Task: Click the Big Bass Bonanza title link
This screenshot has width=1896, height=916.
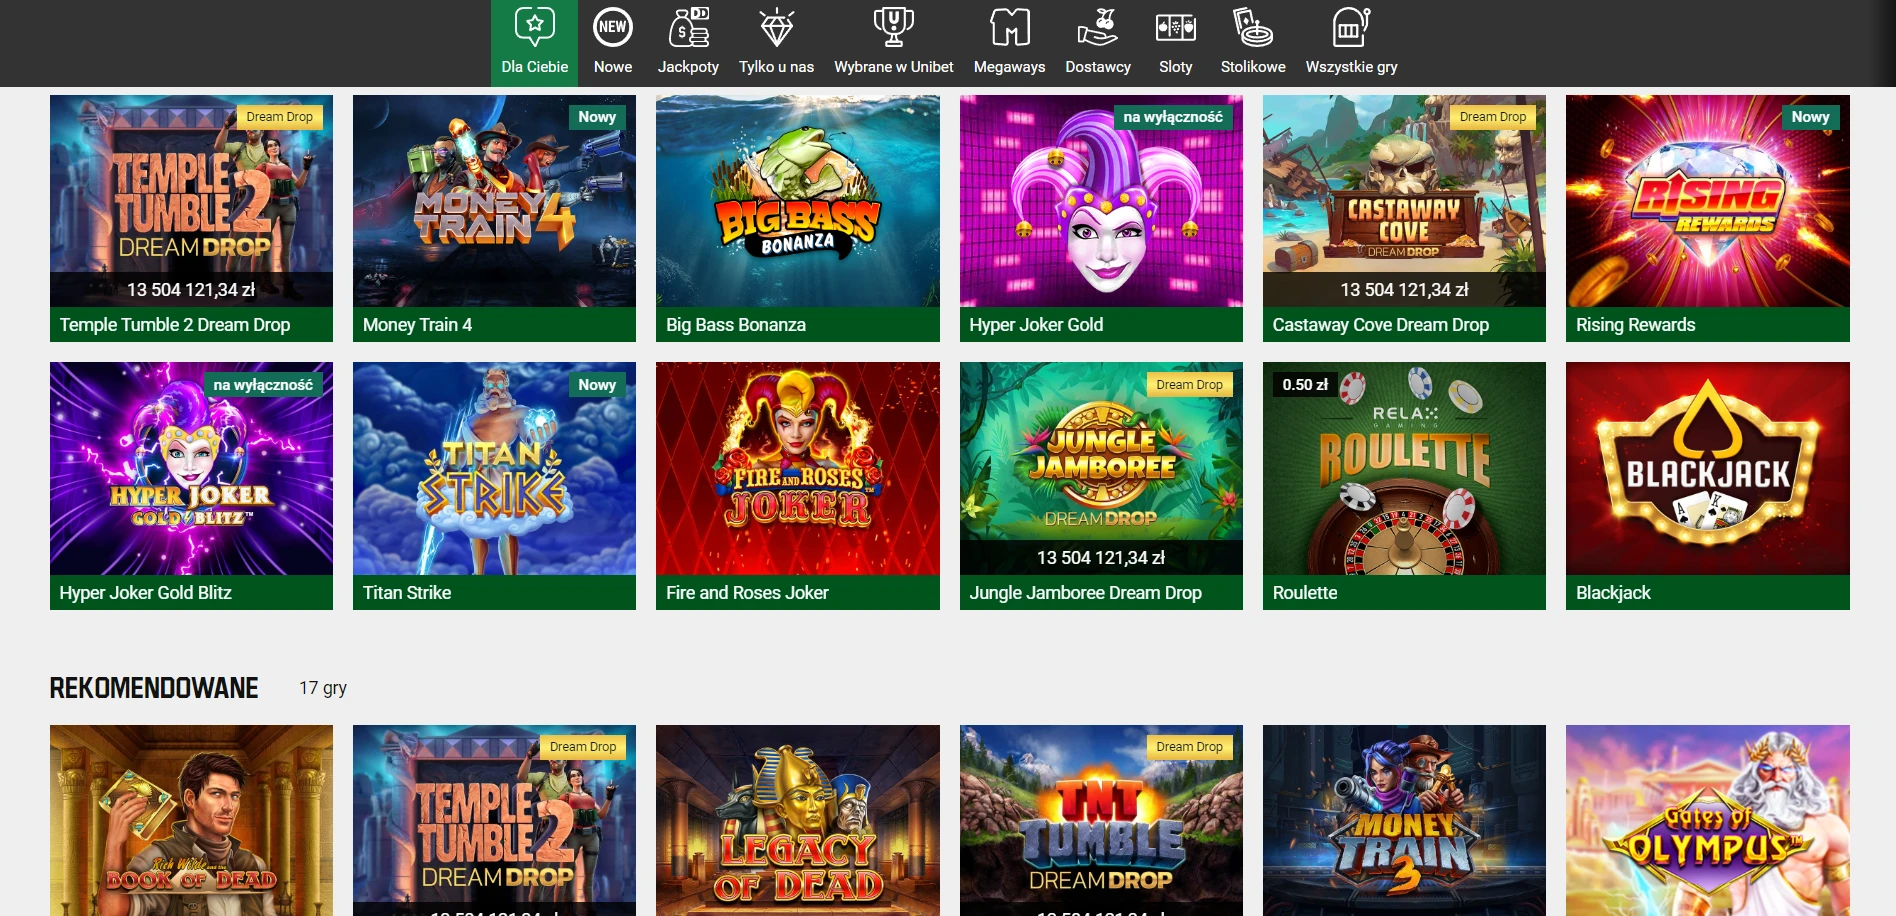Action: [x=736, y=325]
